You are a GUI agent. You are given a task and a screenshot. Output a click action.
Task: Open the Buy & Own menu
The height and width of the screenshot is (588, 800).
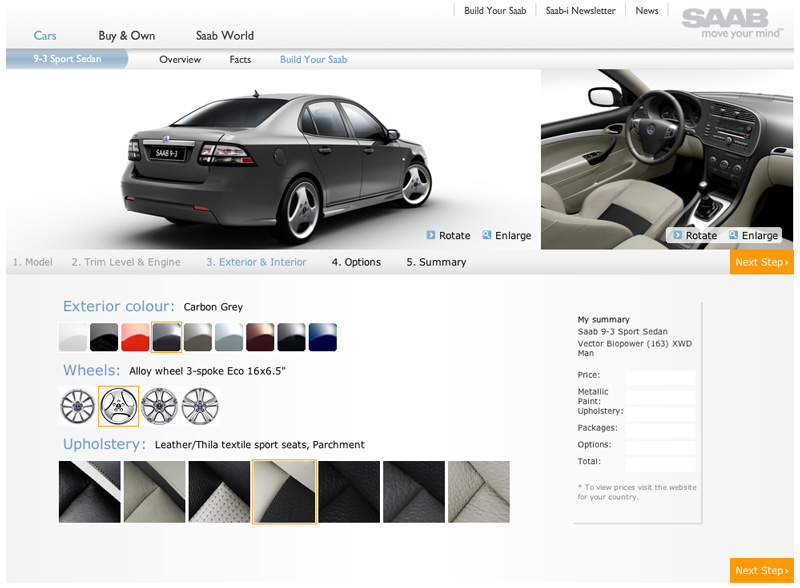click(127, 36)
